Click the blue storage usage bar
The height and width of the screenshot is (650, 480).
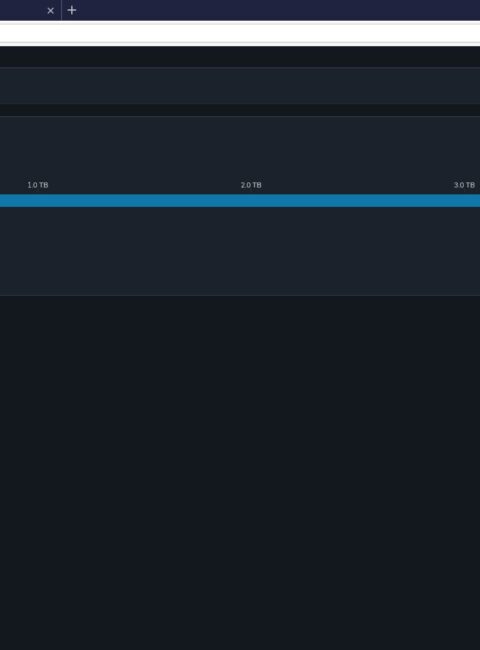(240, 201)
